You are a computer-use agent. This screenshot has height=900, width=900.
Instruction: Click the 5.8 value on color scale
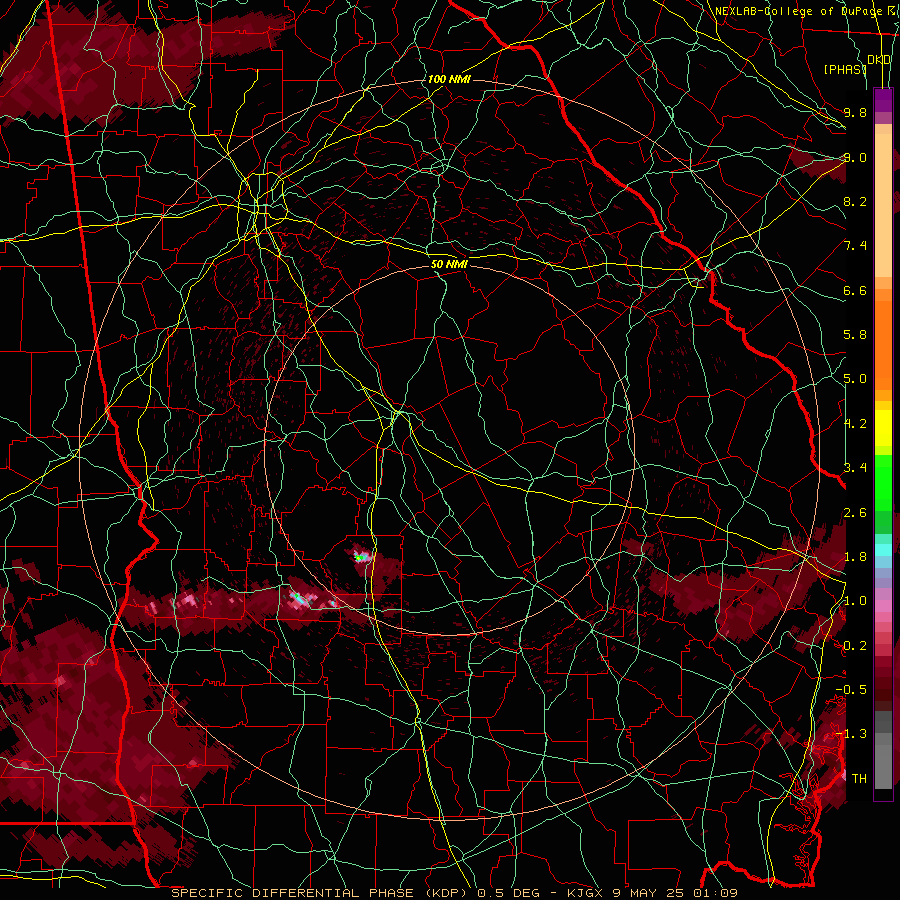(x=855, y=335)
